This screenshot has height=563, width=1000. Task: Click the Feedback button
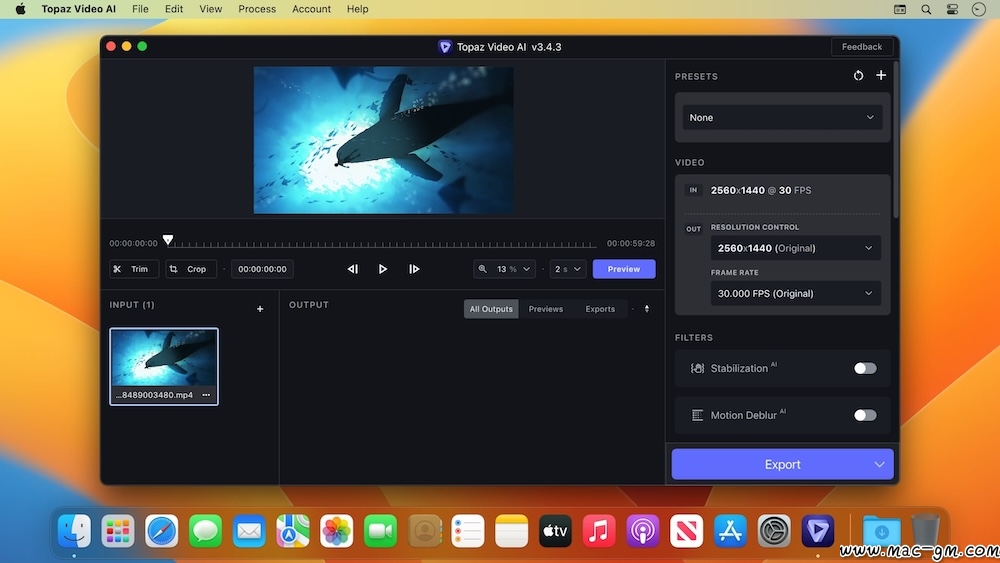pos(862,47)
